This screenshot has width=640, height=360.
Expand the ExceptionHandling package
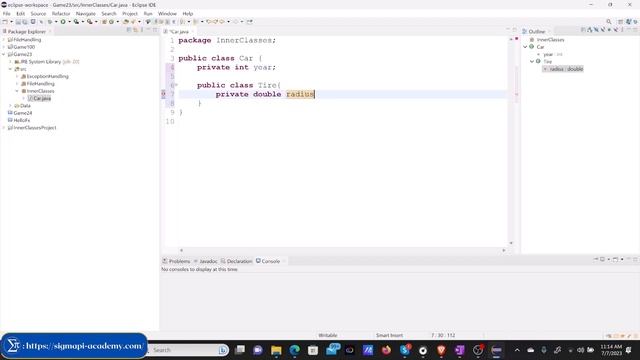pyautogui.click(x=17, y=76)
